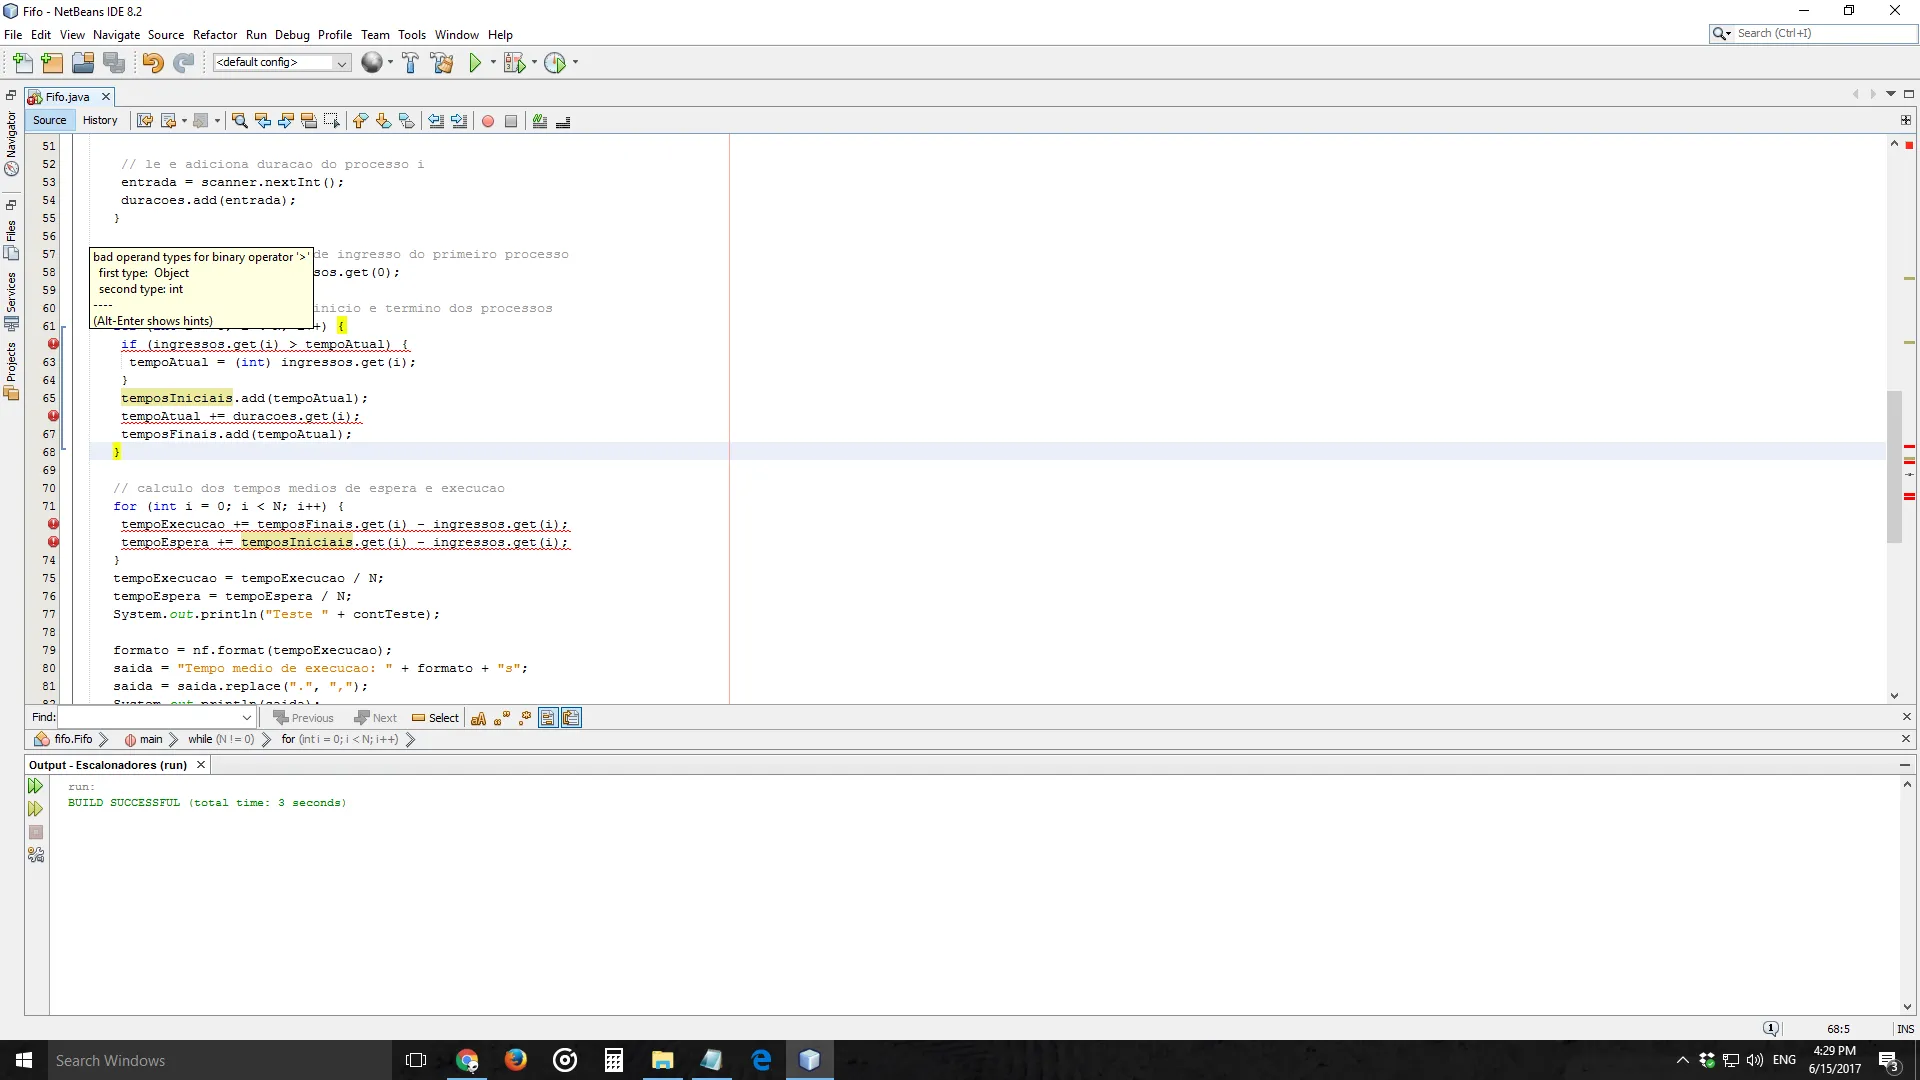1920x1080 pixels.
Task: Expand the Run Project arrow dropdown
Action: pyautogui.click(x=493, y=63)
